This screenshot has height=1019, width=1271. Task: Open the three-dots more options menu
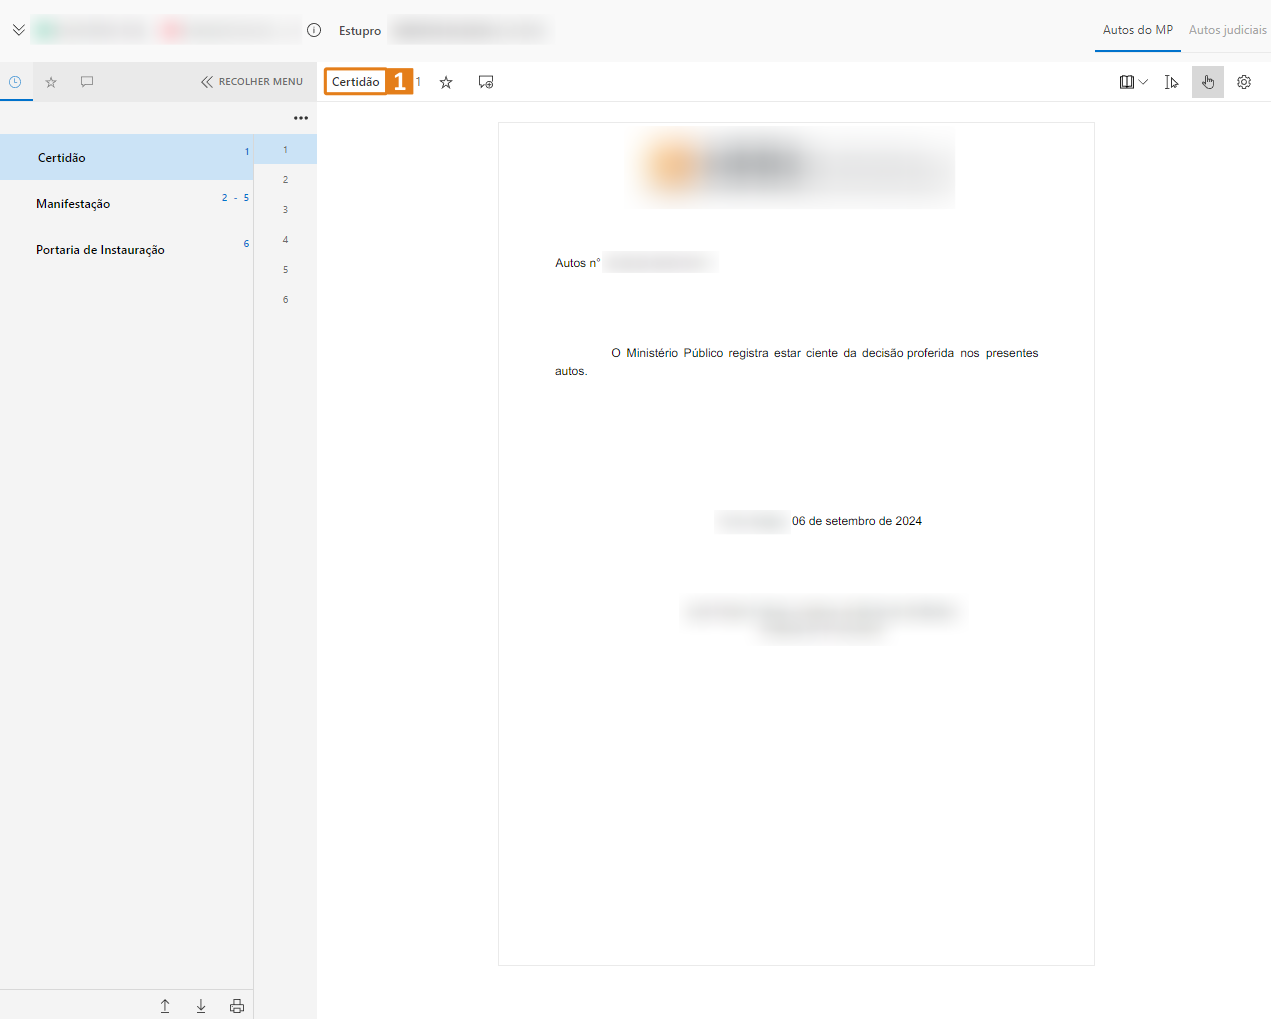point(301,118)
